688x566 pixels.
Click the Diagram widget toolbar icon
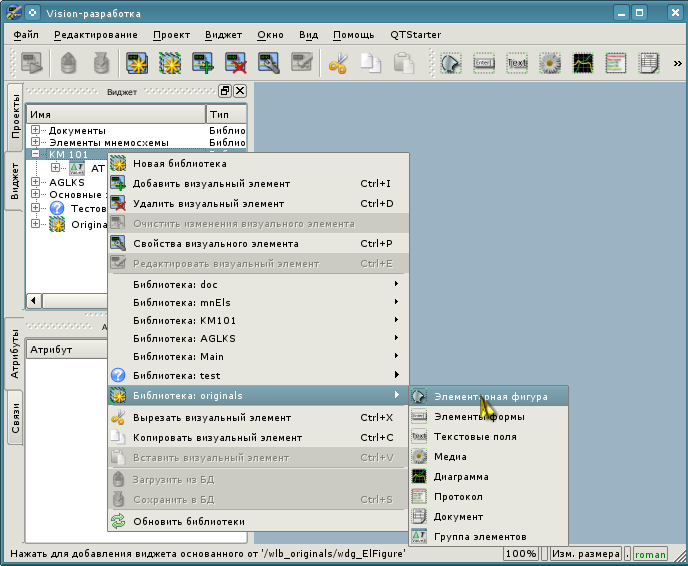click(582, 64)
